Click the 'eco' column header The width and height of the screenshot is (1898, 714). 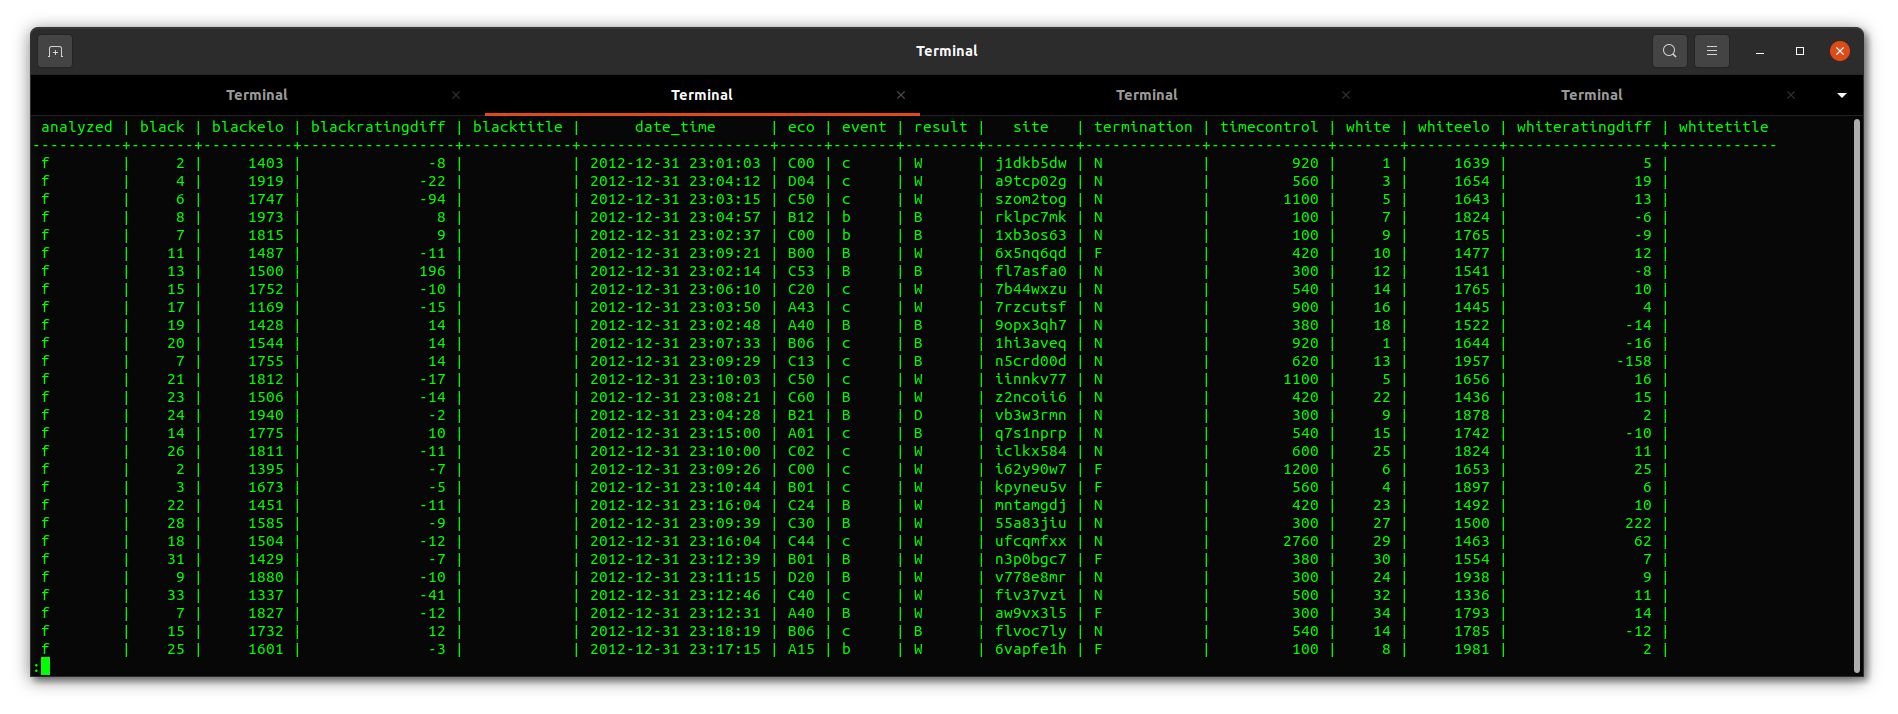coord(801,127)
